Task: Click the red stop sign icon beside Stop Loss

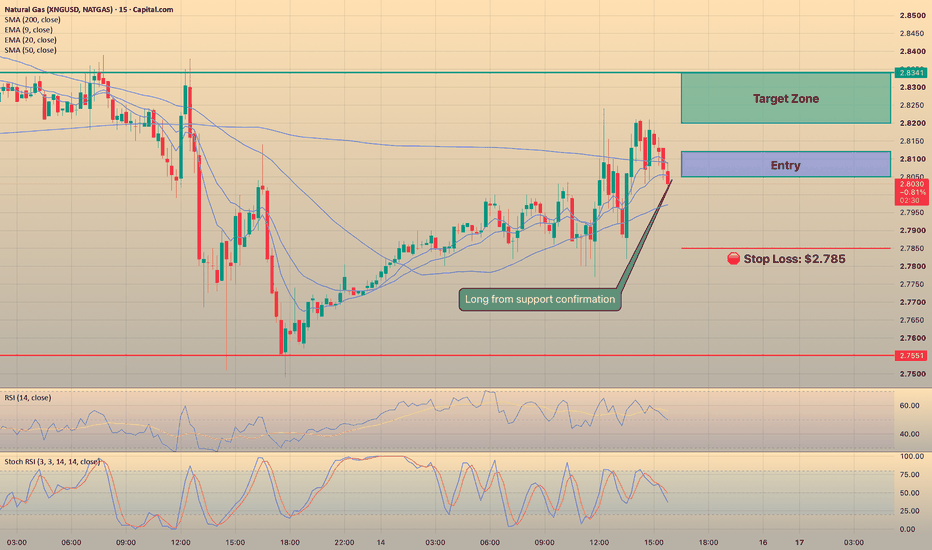Action: [x=733, y=259]
